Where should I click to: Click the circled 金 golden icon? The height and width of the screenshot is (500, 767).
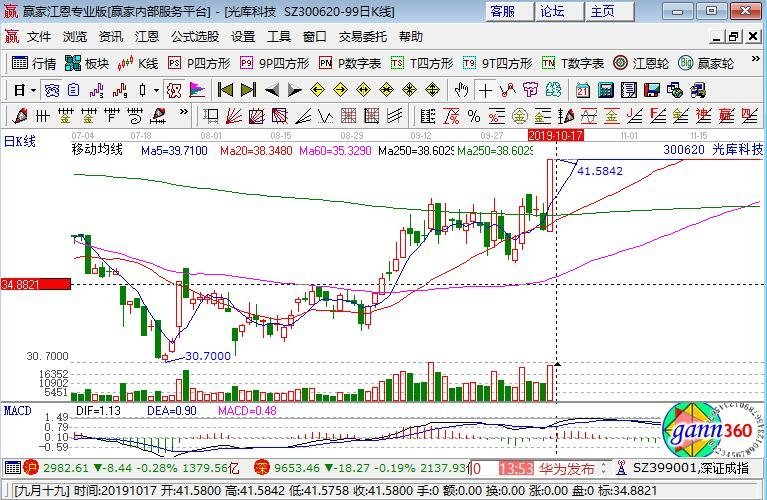(x=519, y=116)
